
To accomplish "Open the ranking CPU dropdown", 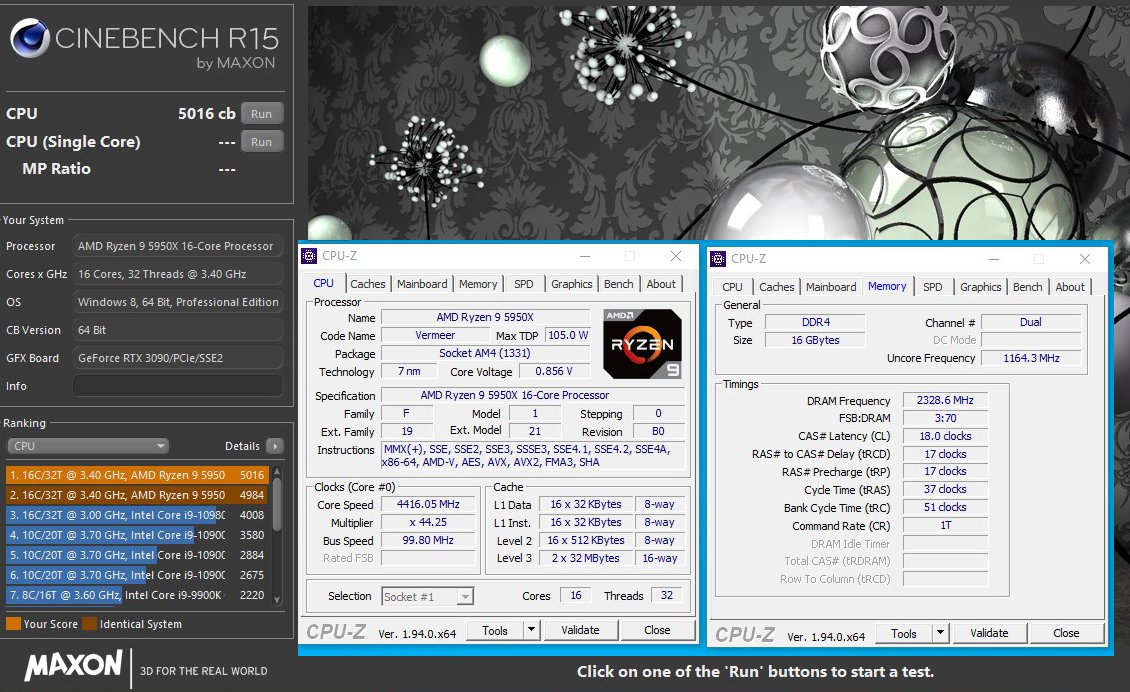I will pos(88,446).
